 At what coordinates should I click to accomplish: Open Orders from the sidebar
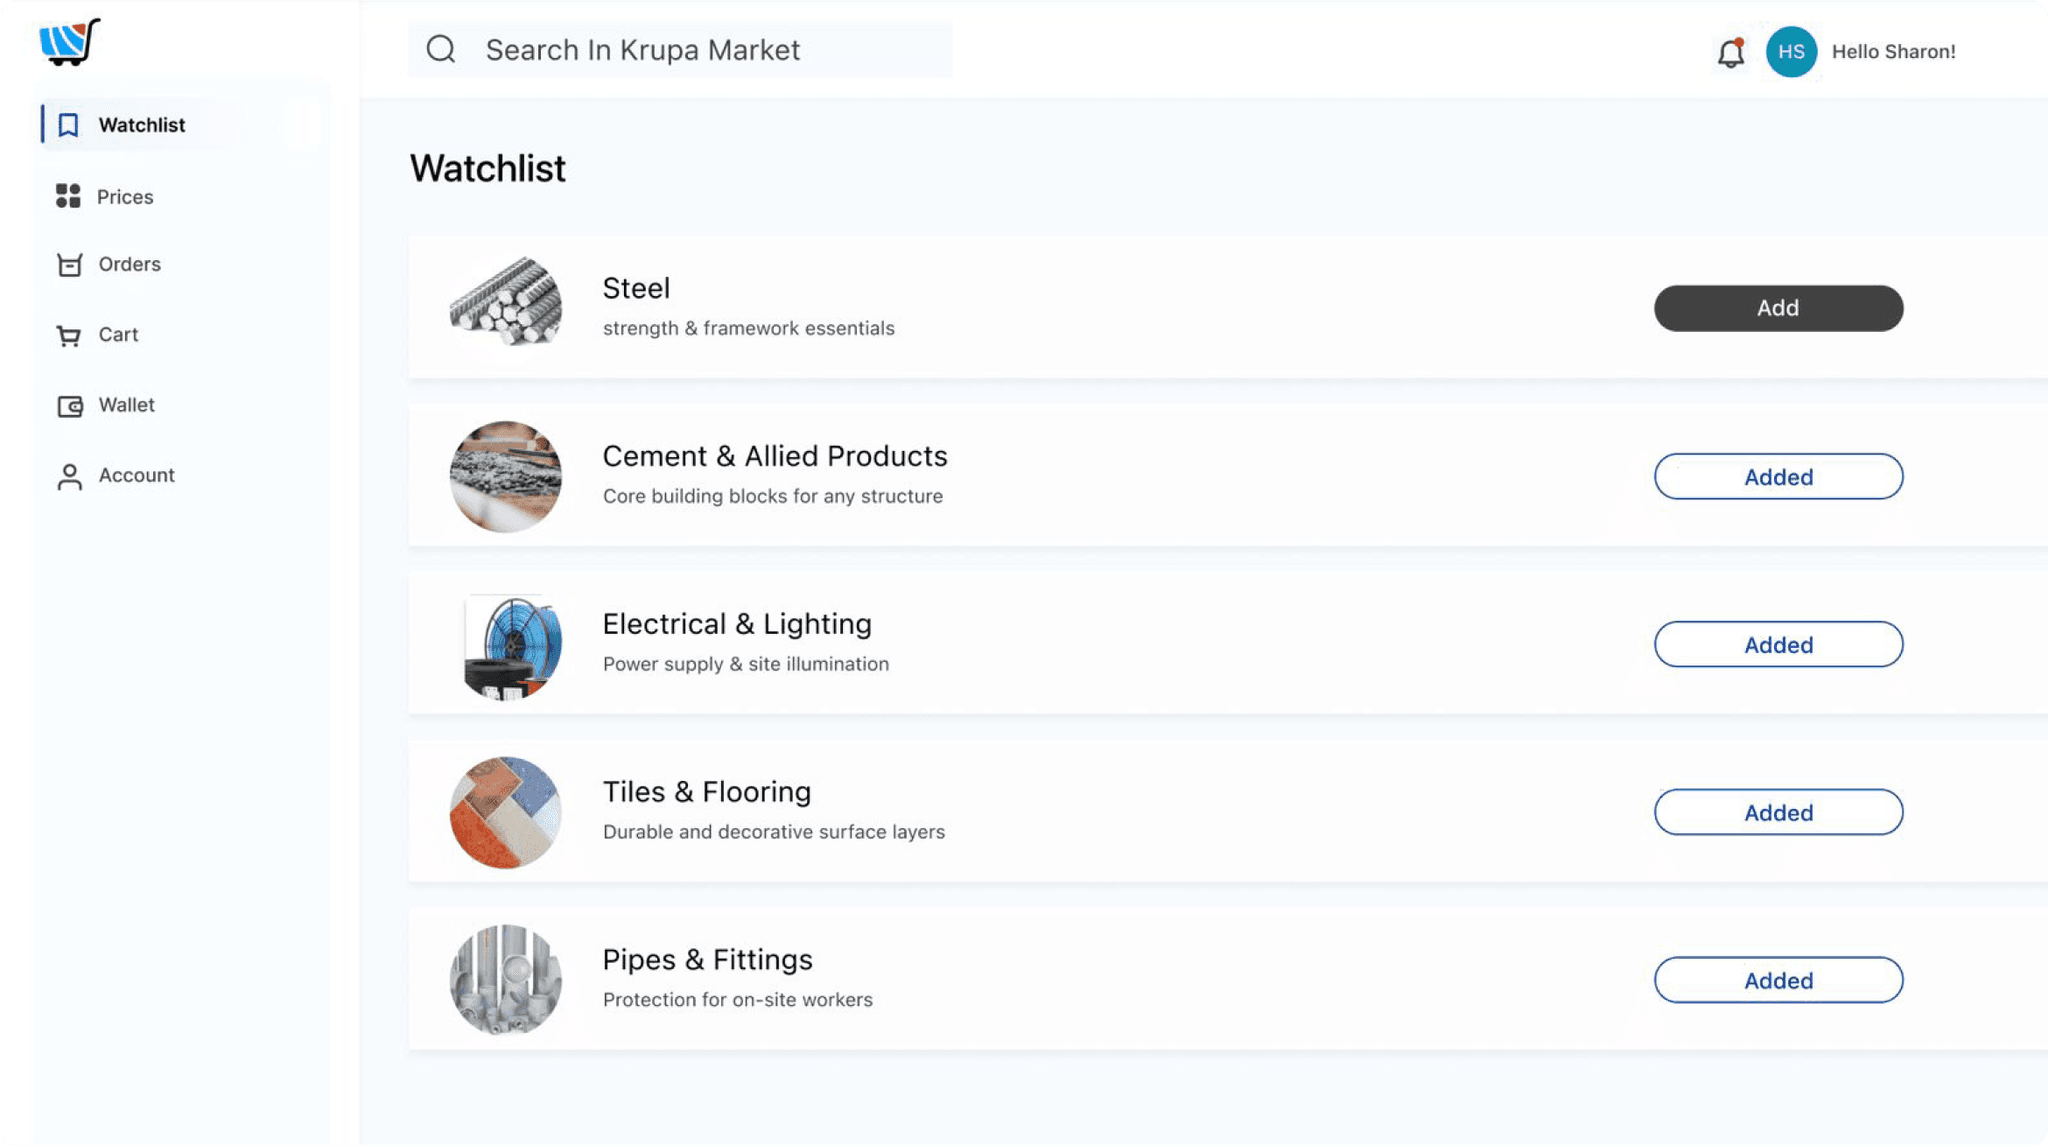[x=68, y=264]
